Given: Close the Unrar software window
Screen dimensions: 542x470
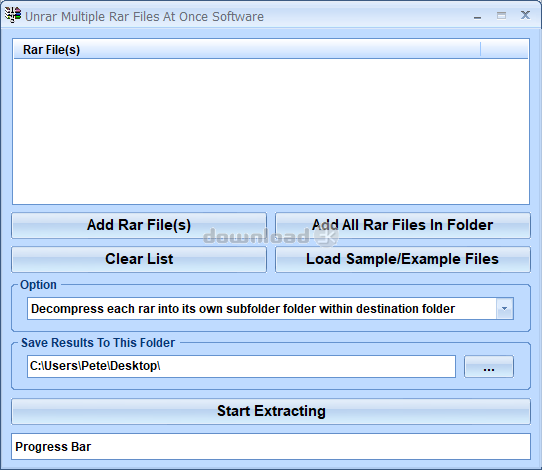Looking at the screenshot, I should pos(525,15).
